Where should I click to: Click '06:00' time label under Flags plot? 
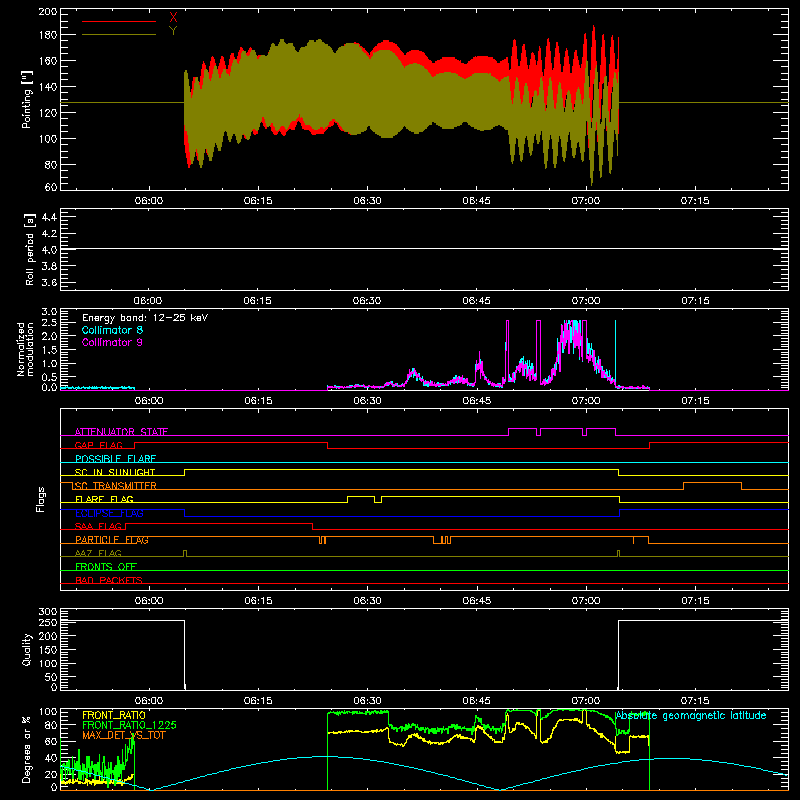click(148, 601)
